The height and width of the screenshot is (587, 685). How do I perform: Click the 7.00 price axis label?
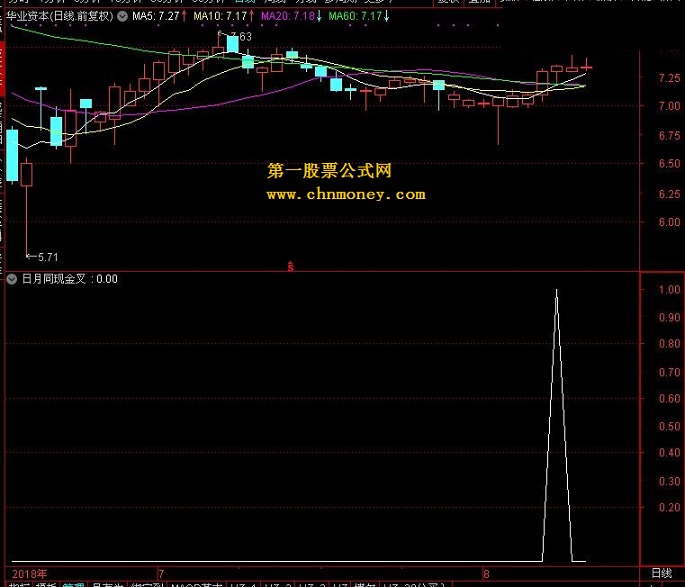669,106
